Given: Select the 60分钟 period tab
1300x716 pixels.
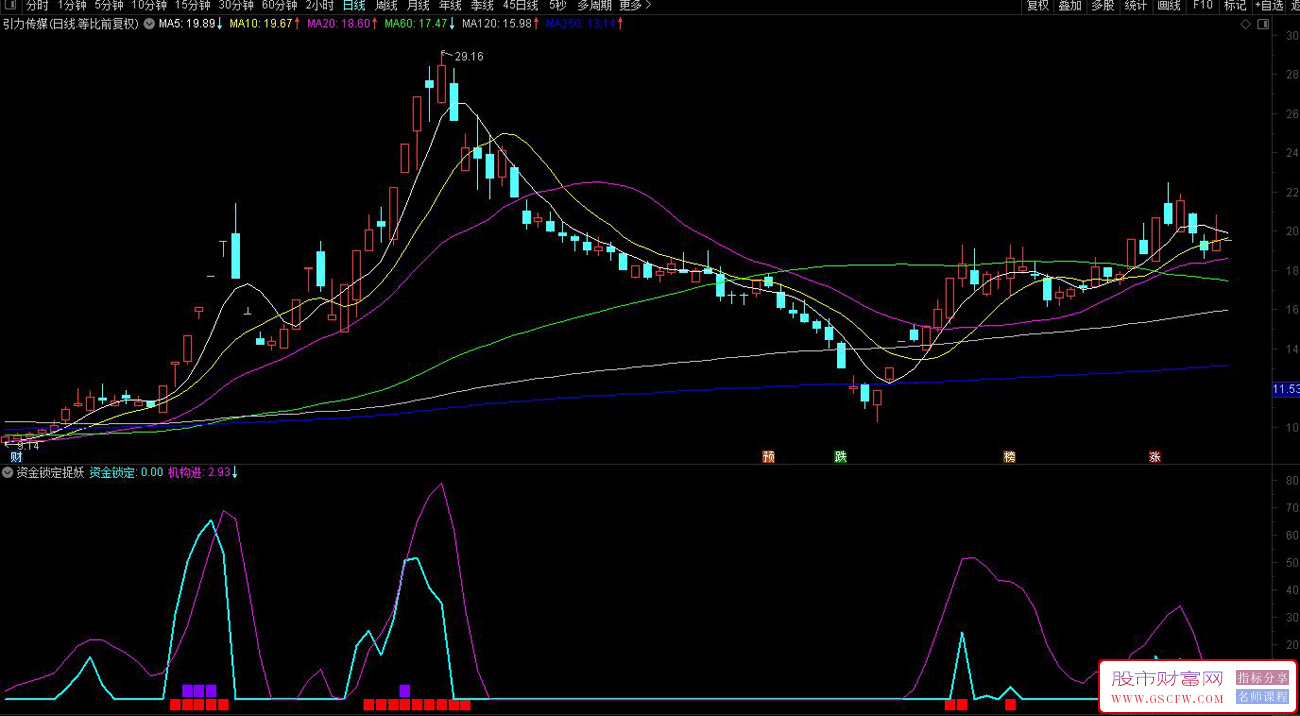Looking at the screenshot, I should 279,6.
